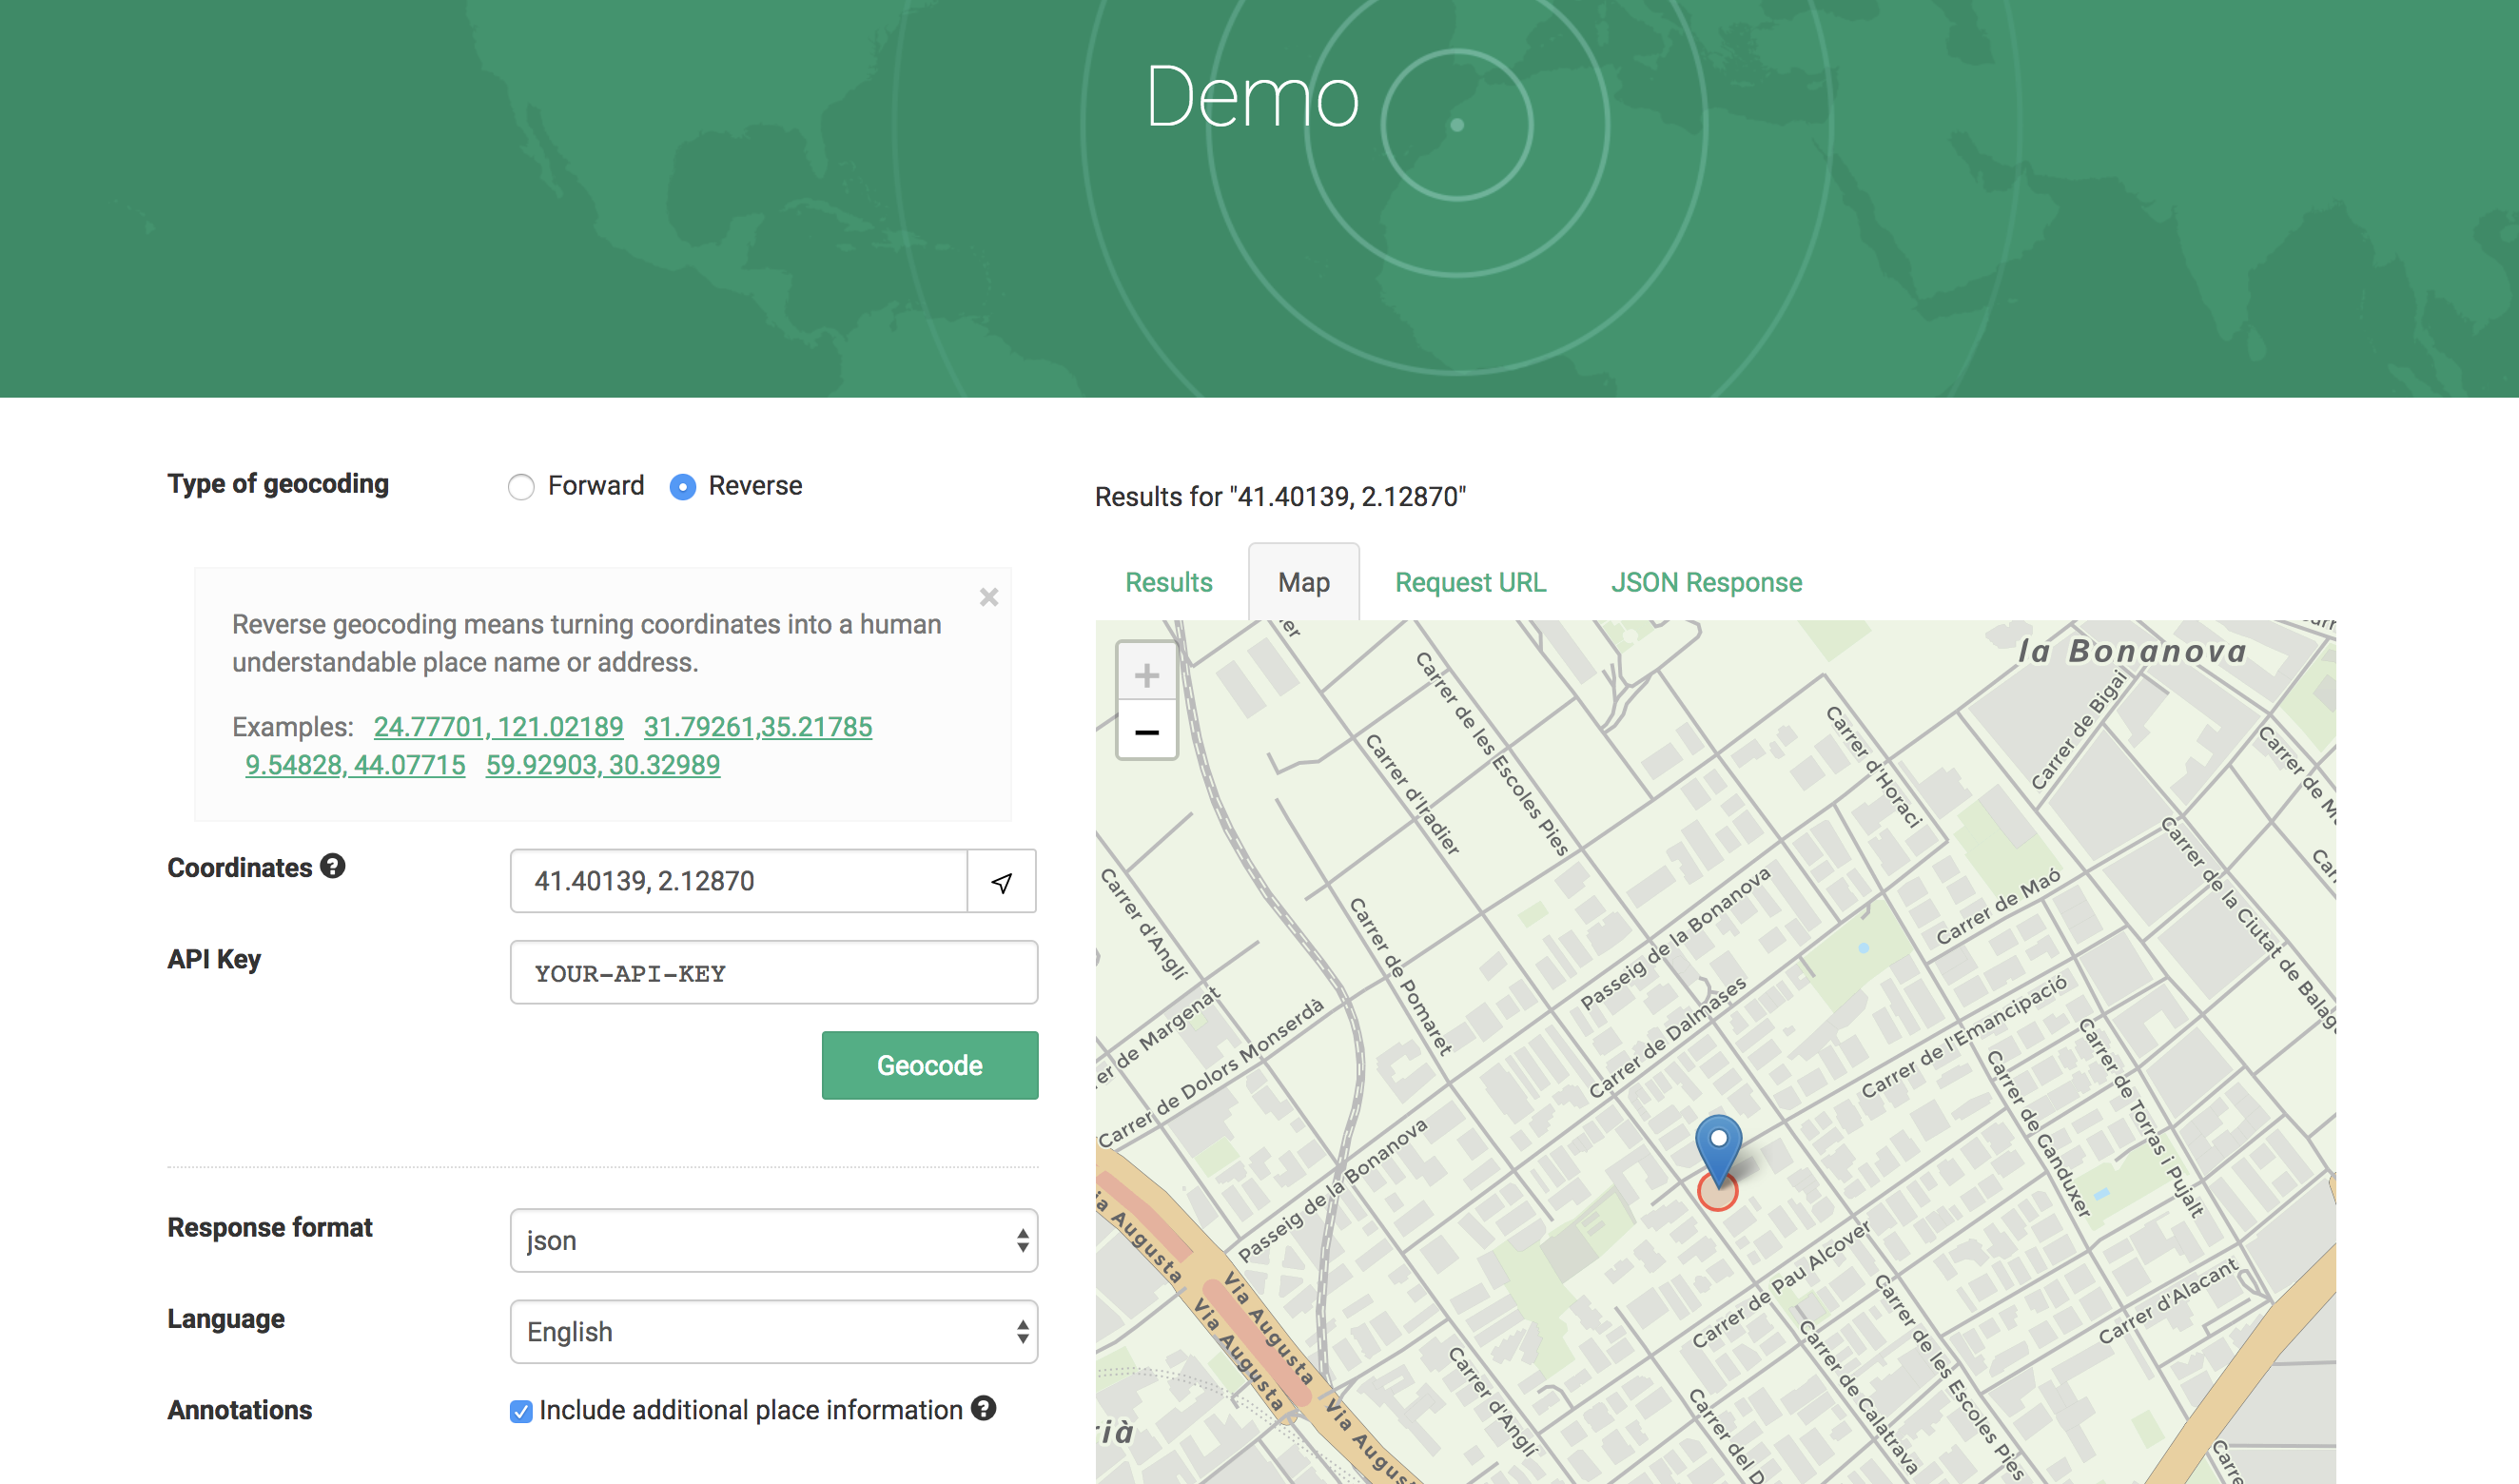Open the Coordinates help tooltip icon

click(332, 866)
